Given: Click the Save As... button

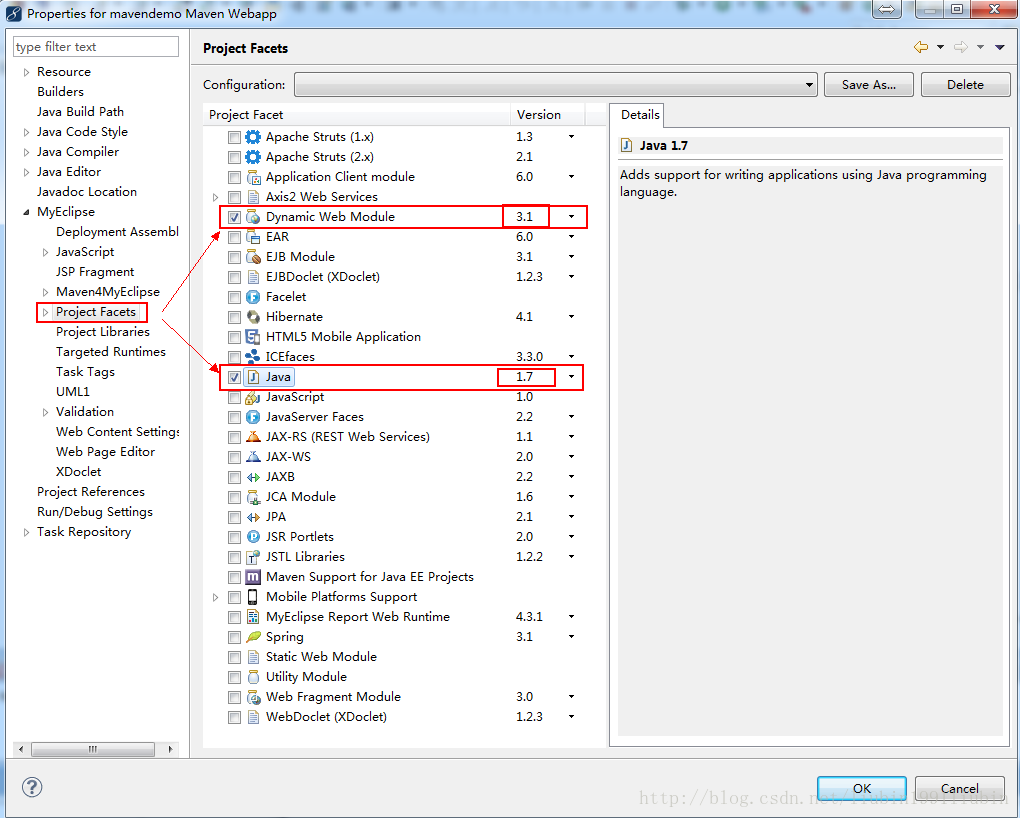Looking at the screenshot, I should pos(868,85).
